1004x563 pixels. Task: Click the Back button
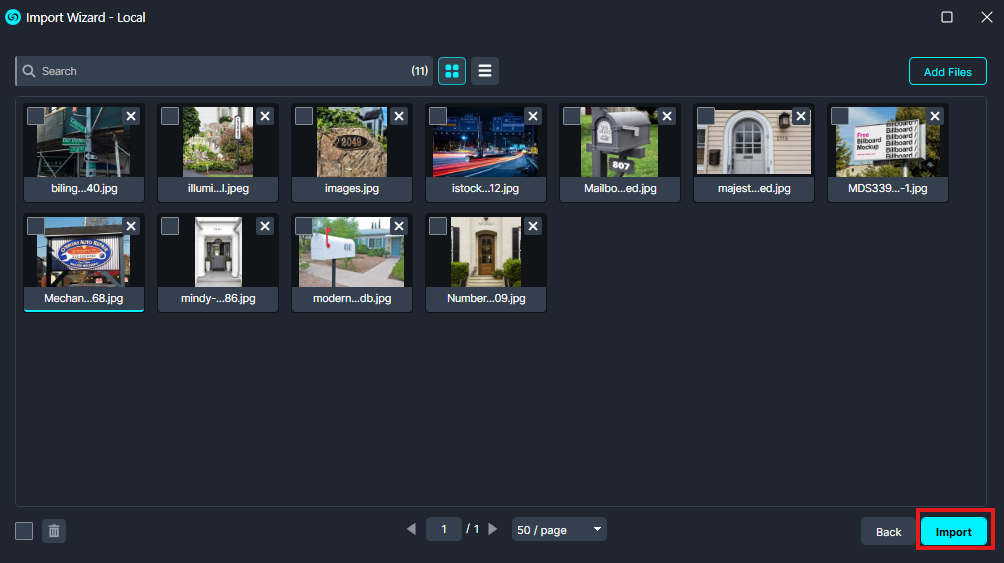coord(888,532)
